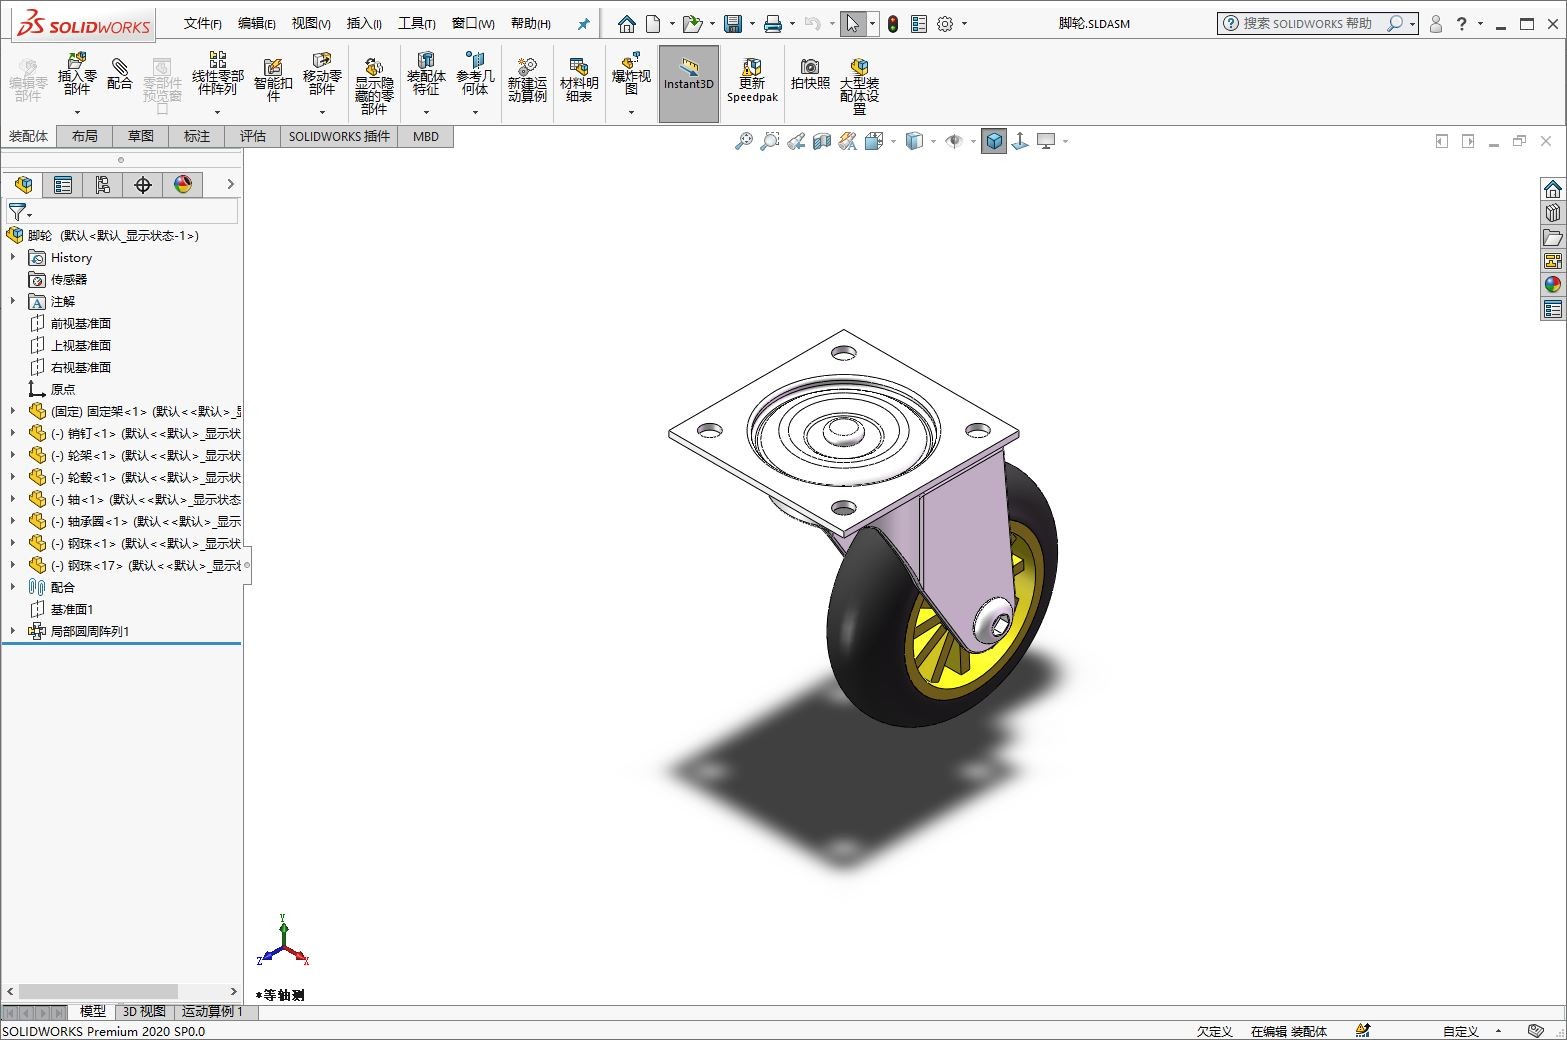Open the Select tool dropdown arrow

click(x=873, y=24)
